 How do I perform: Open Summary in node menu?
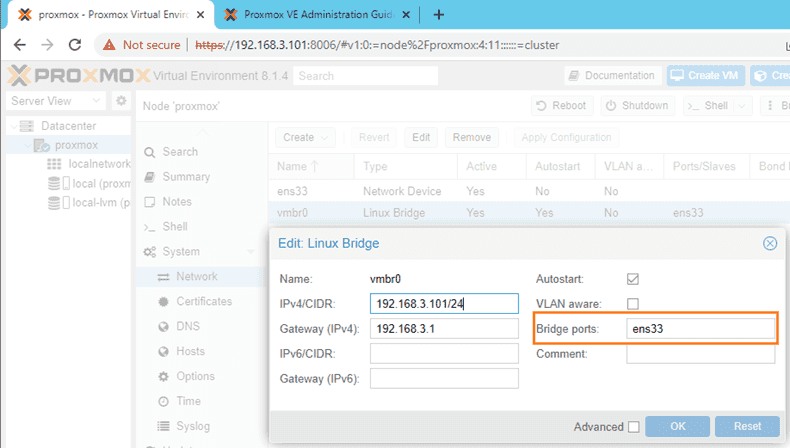click(200, 177)
